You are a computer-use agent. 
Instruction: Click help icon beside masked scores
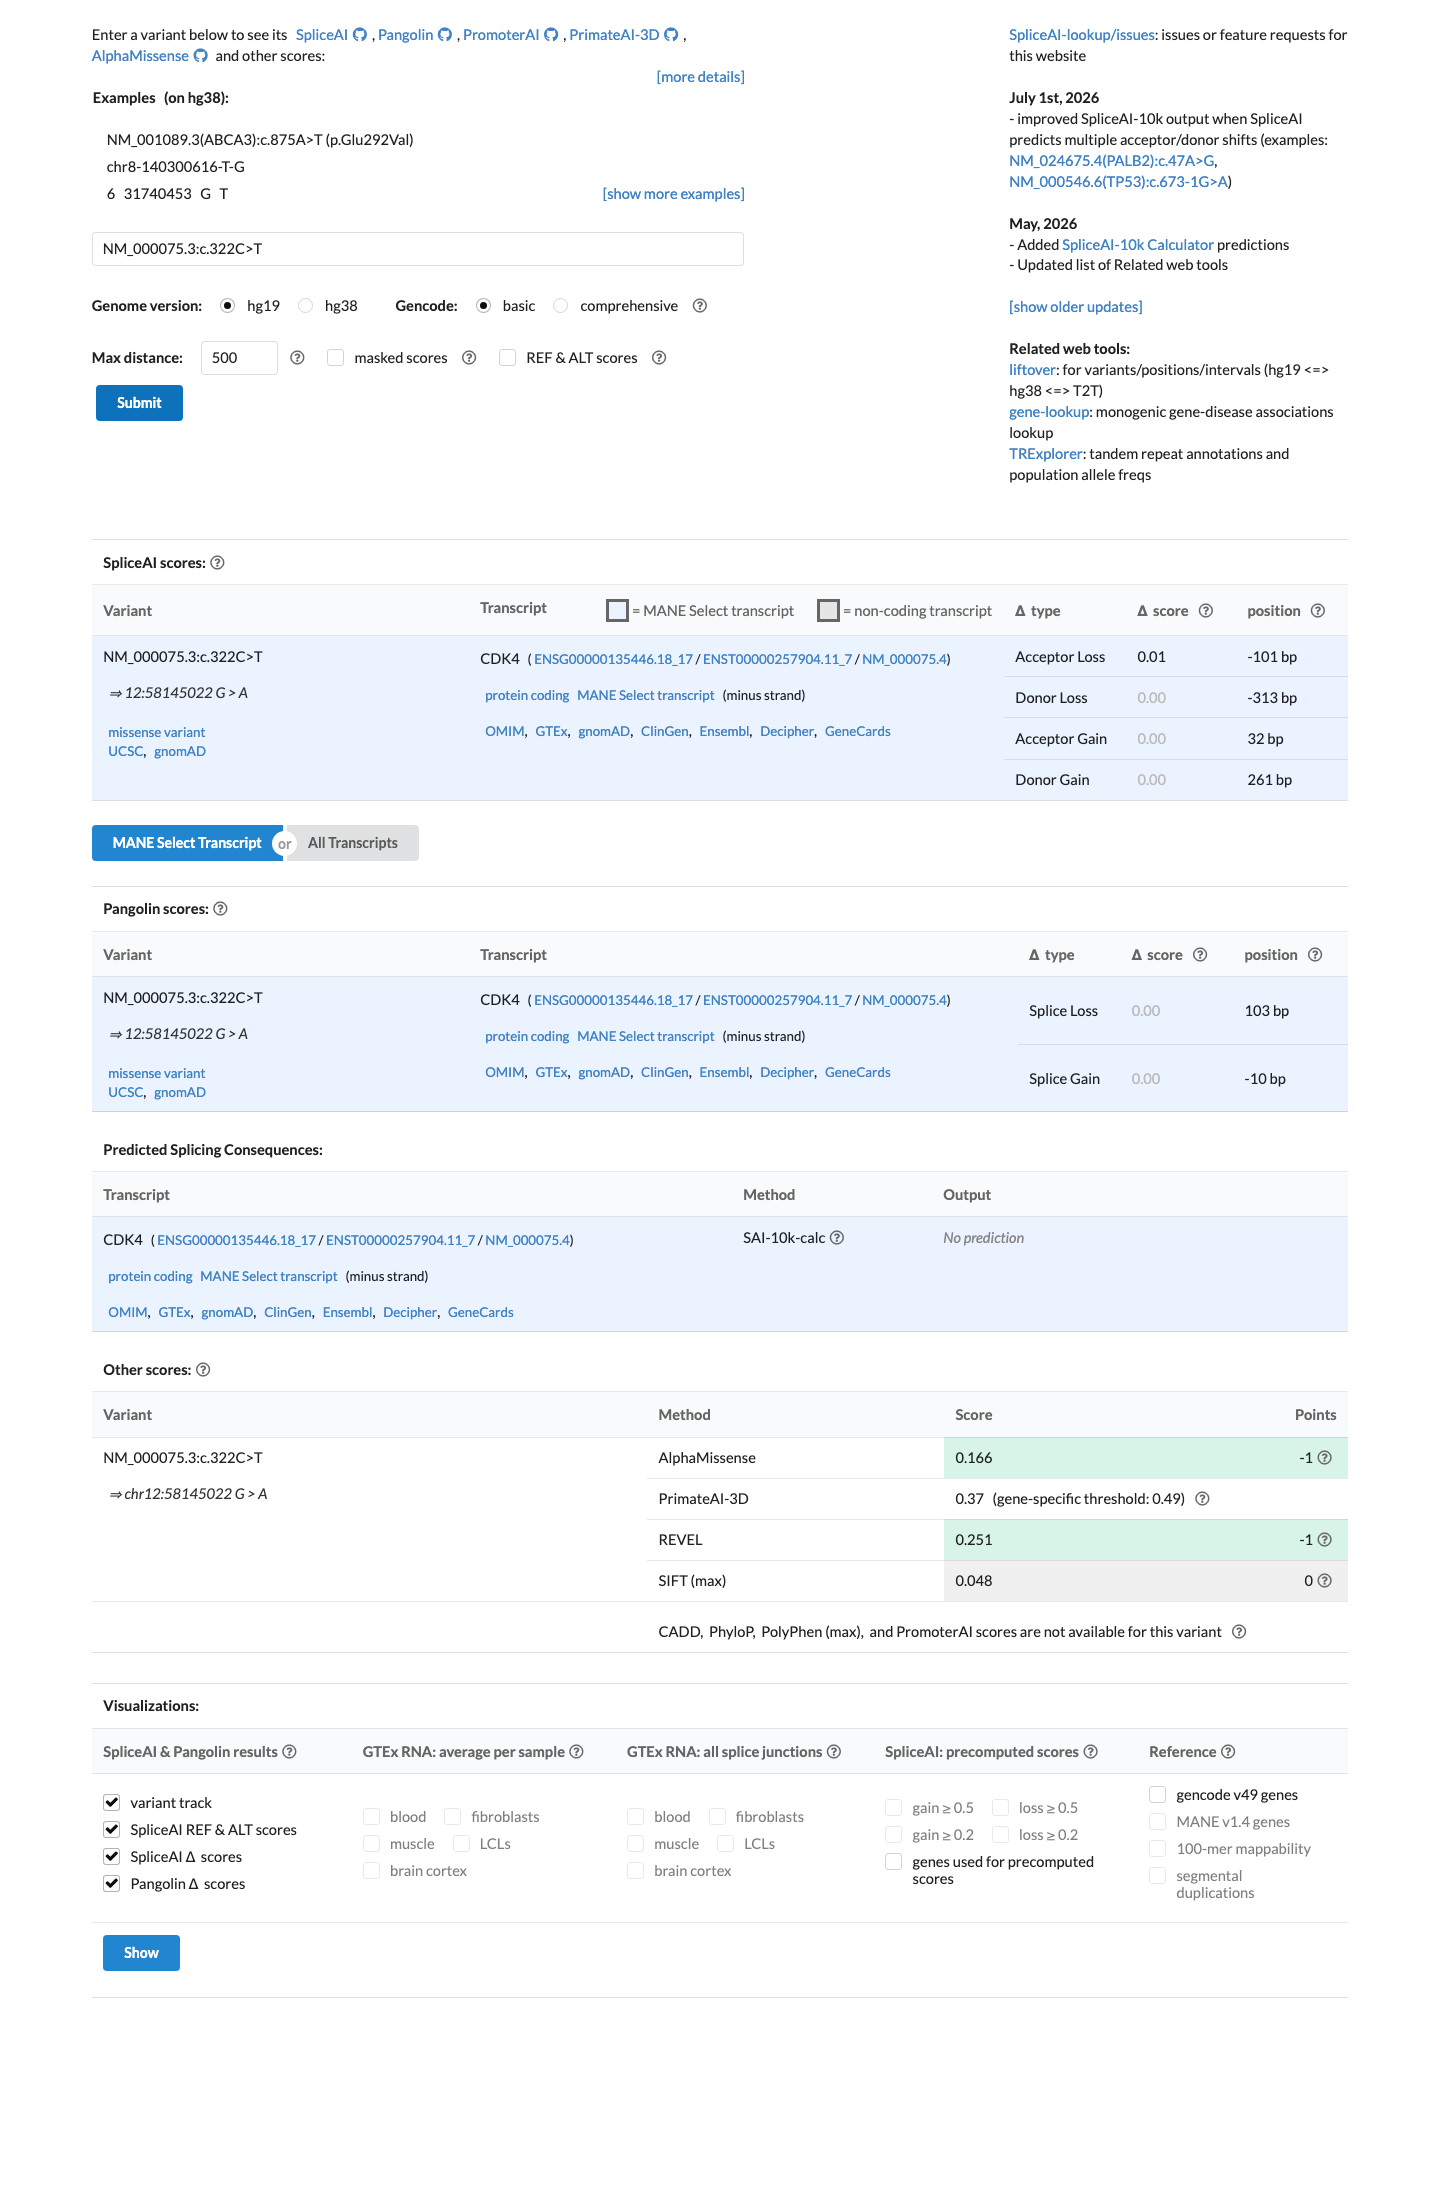point(469,358)
